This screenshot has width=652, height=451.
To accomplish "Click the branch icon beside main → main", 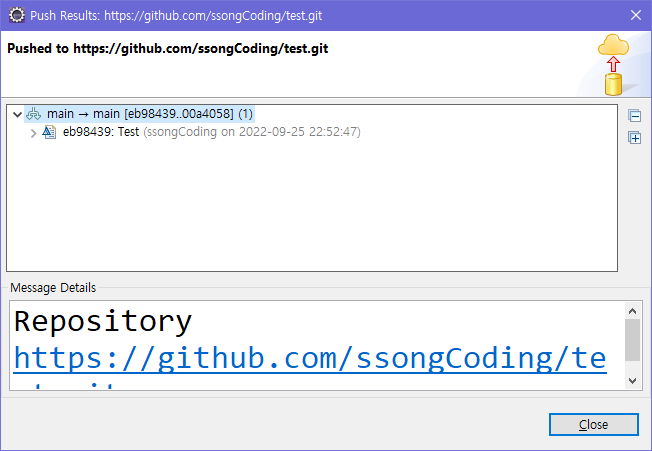I will click(34, 114).
